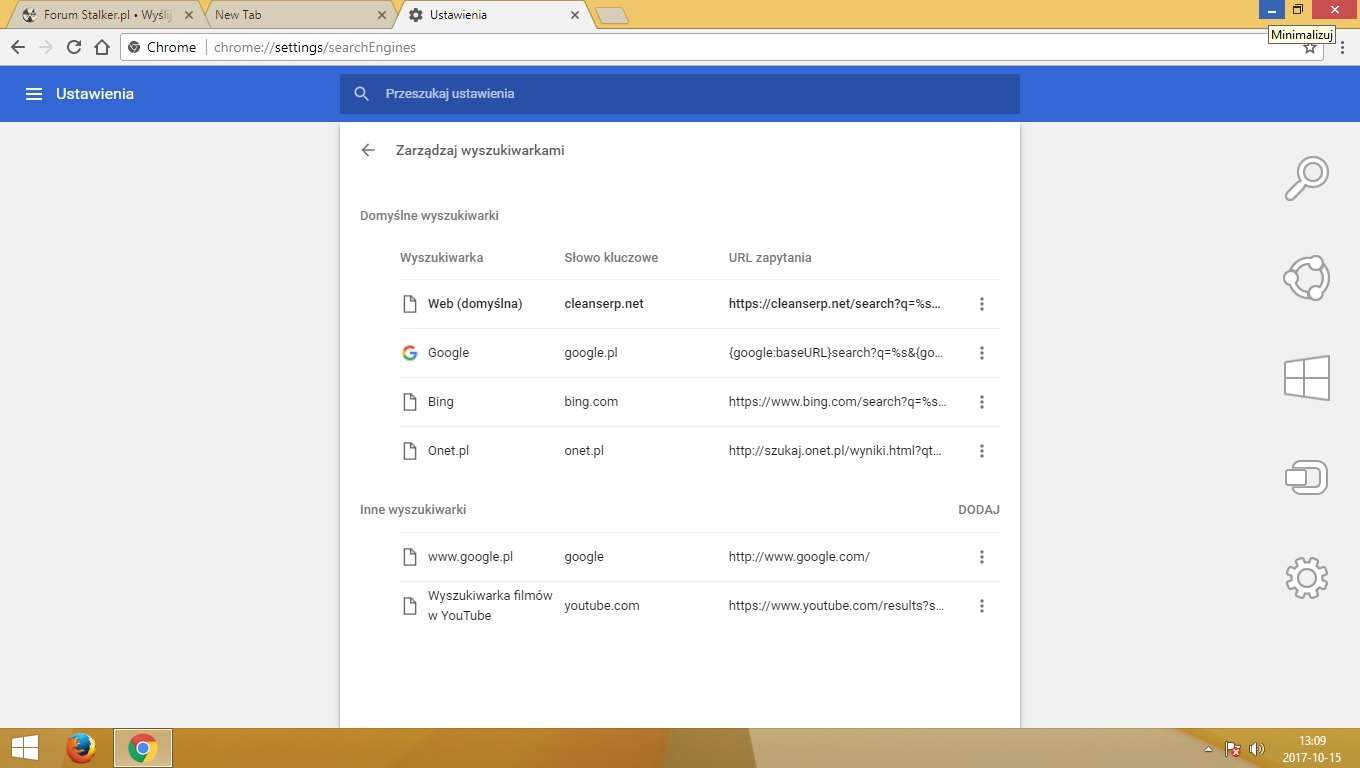This screenshot has height=768, width=1360.
Task: Click the Inne wyszukiwarki heading
Action: (x=413, y=510)
